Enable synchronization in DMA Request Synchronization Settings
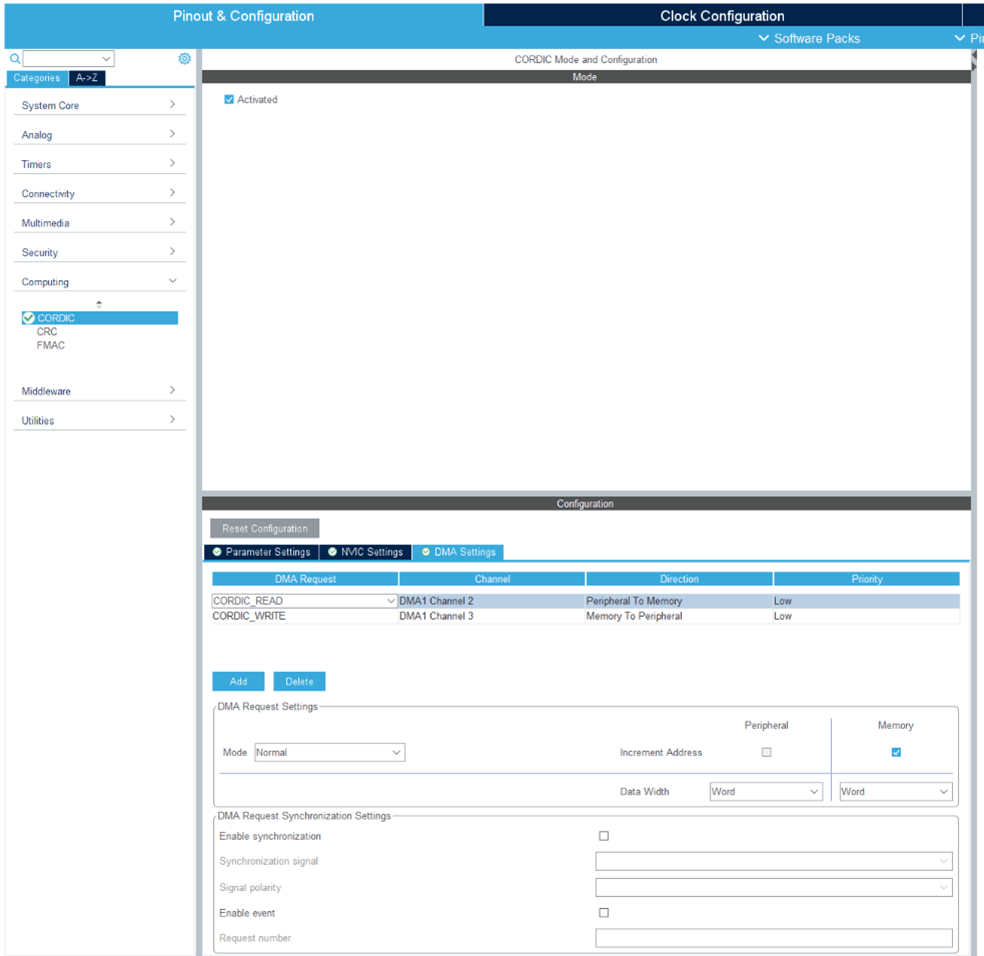 (x=604, y=835)
